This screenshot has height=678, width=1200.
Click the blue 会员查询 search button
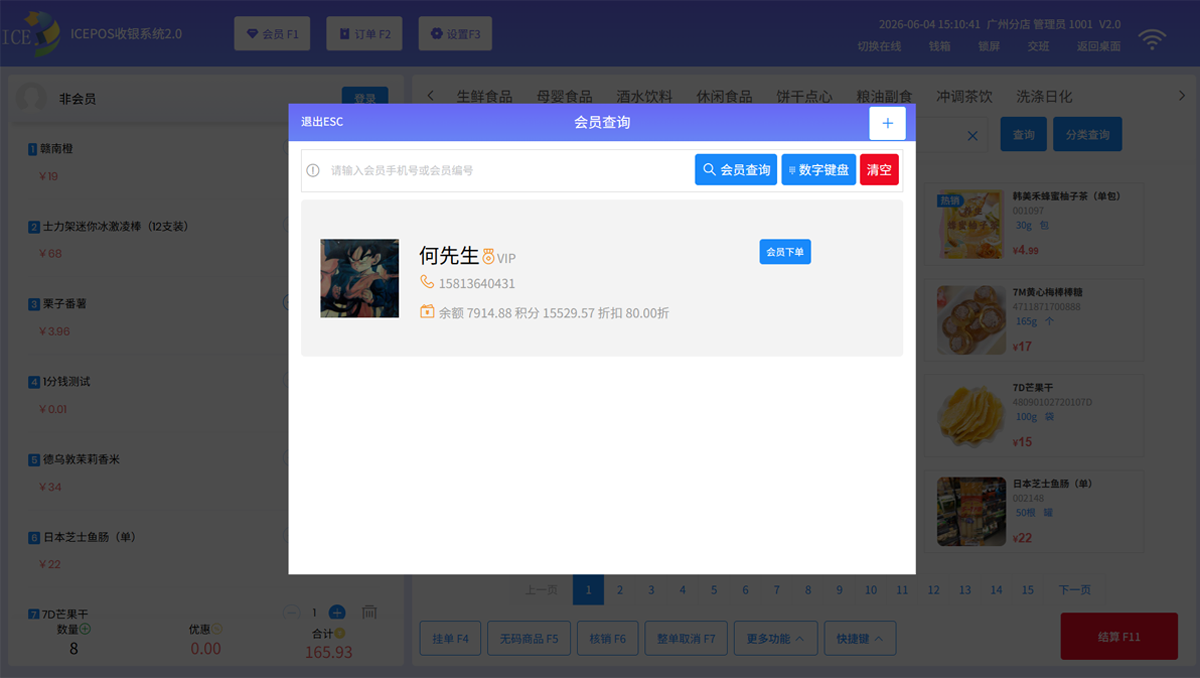(x=736, y=170)
